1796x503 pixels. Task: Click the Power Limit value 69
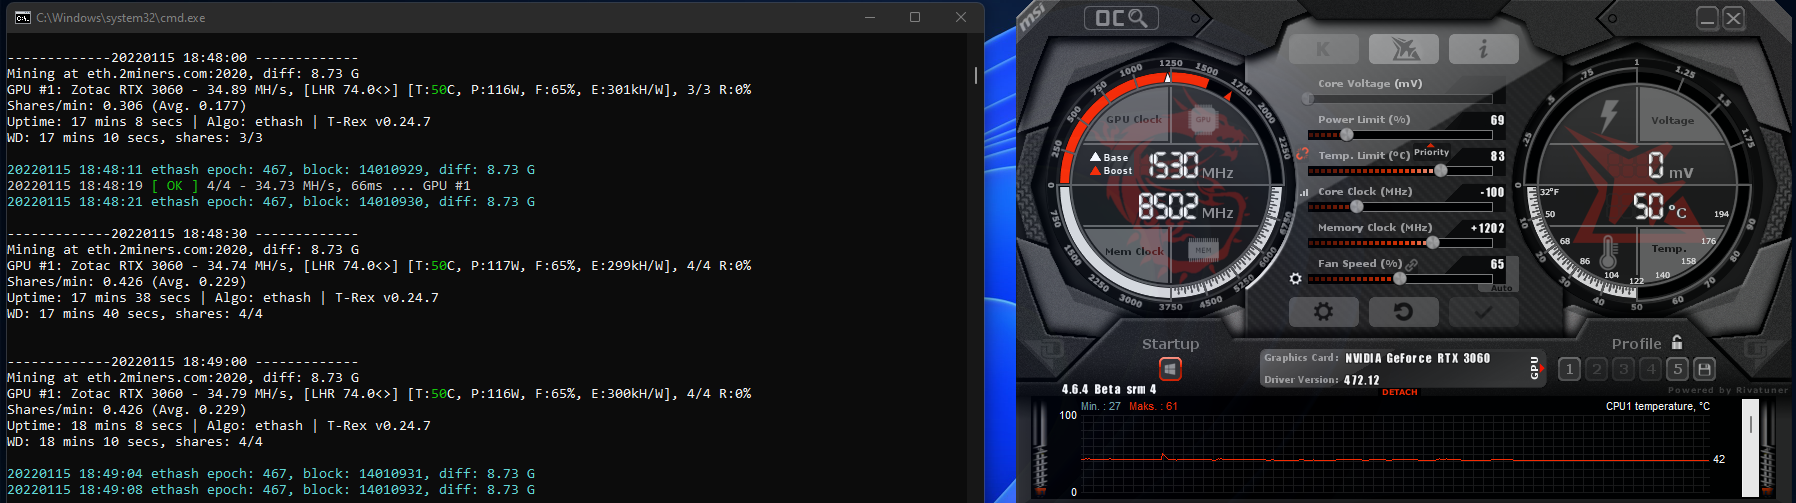pos(1497,120)
